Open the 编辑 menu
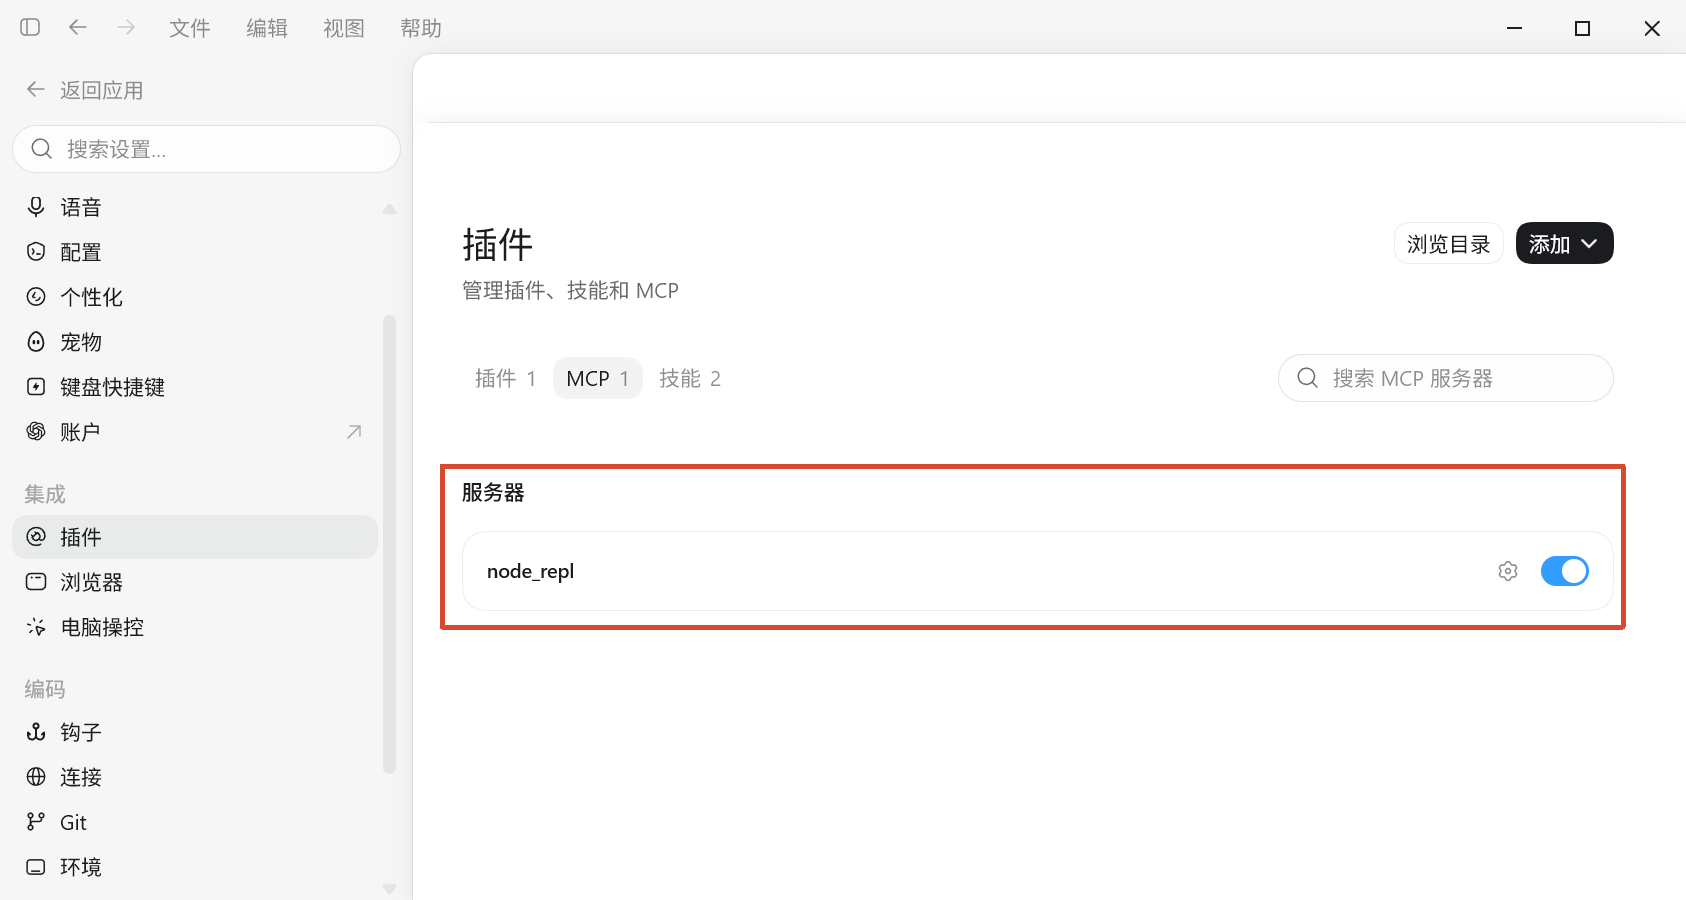The height and width of the screenshot is (900, 1686). 267,28
